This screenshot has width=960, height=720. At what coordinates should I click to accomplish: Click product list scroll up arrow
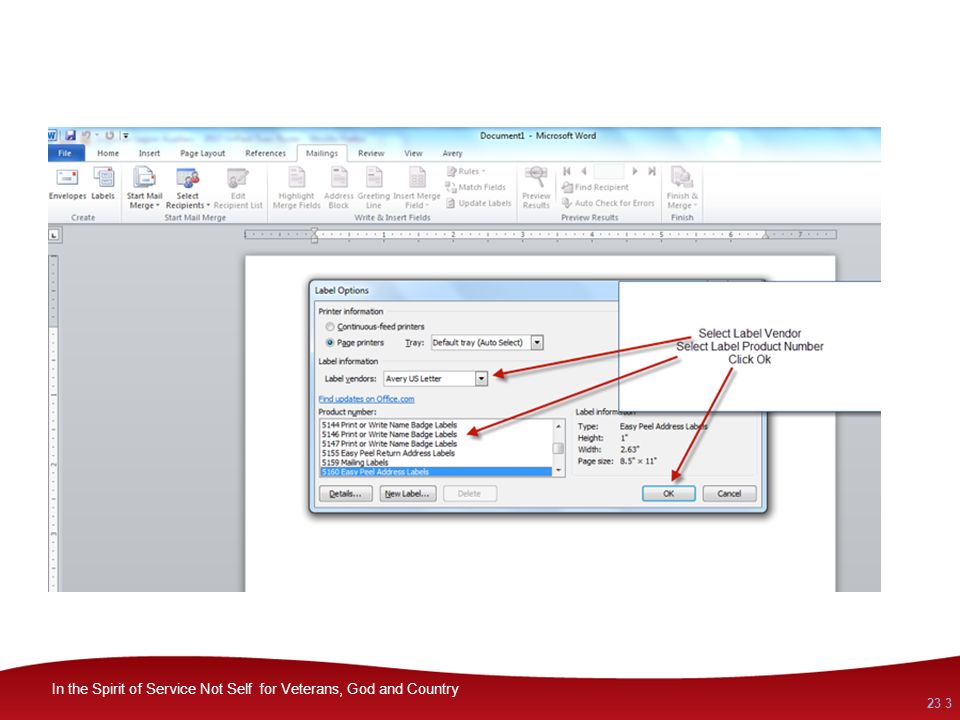click(558, 426)
